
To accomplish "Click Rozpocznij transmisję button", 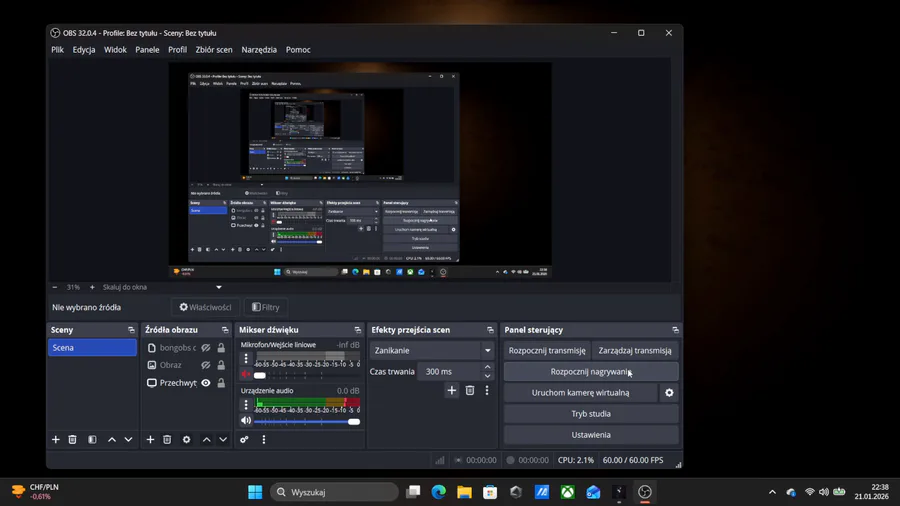I will [x=547, y=351].
